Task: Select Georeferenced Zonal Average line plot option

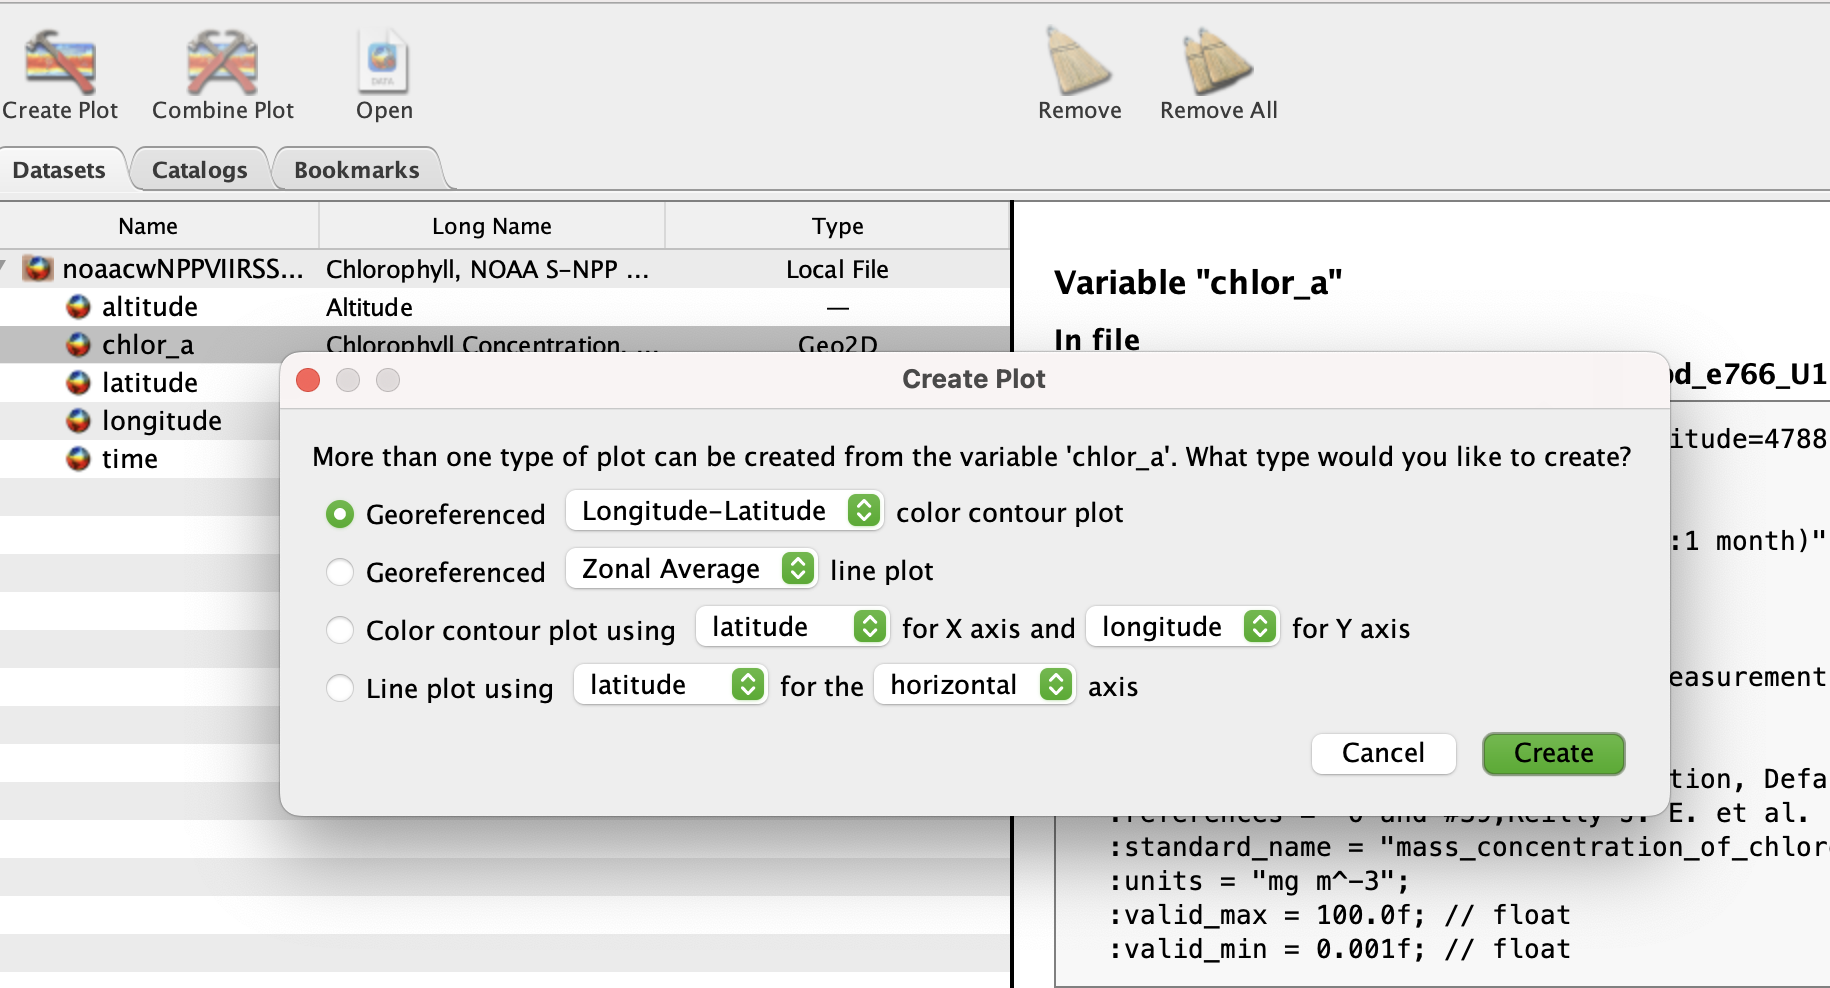Action: pyautogui.click(x=340, y=572)
